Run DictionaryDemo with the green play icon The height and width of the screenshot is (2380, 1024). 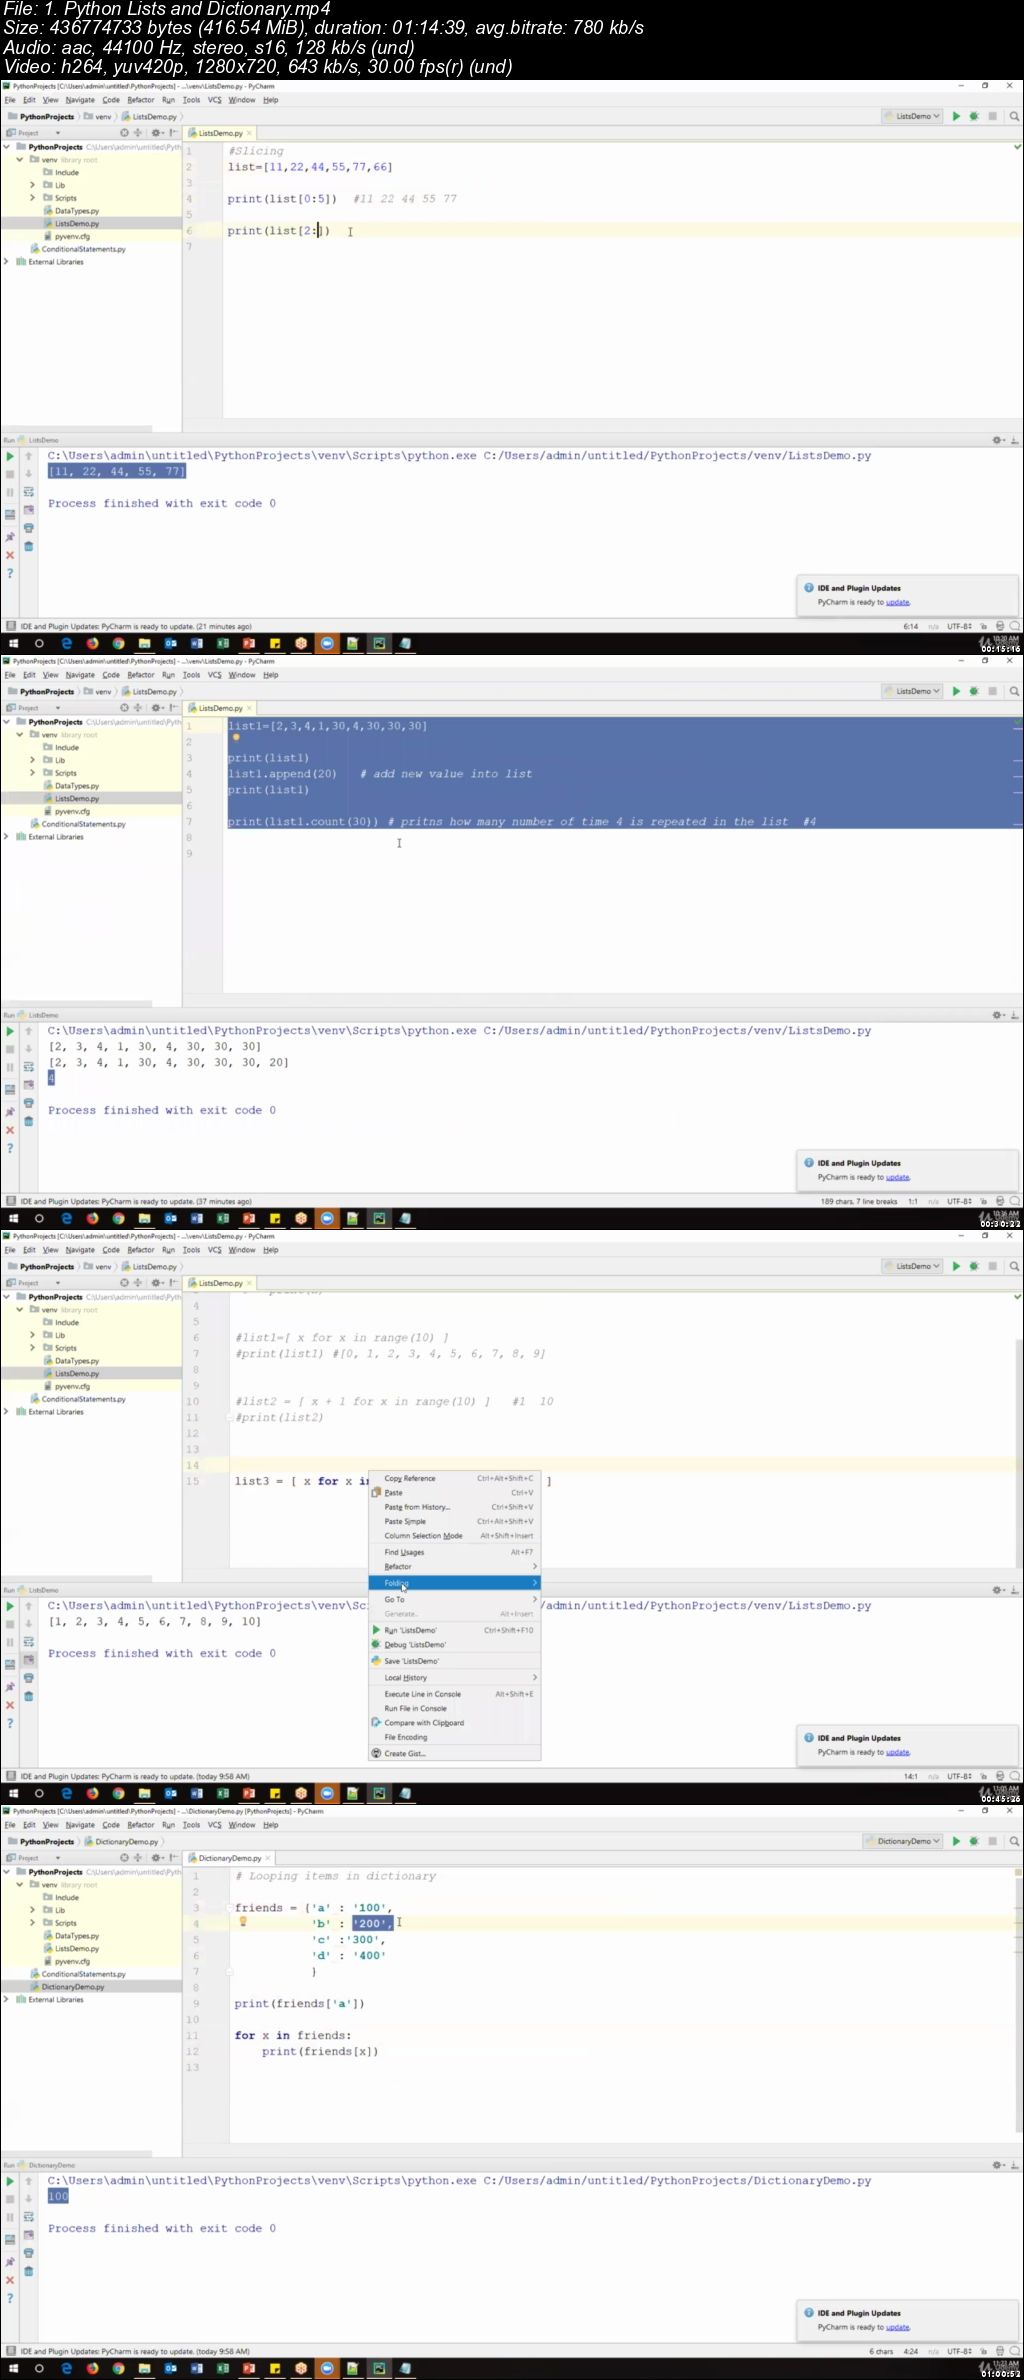pyautogui.click(x=956, y=1841)
